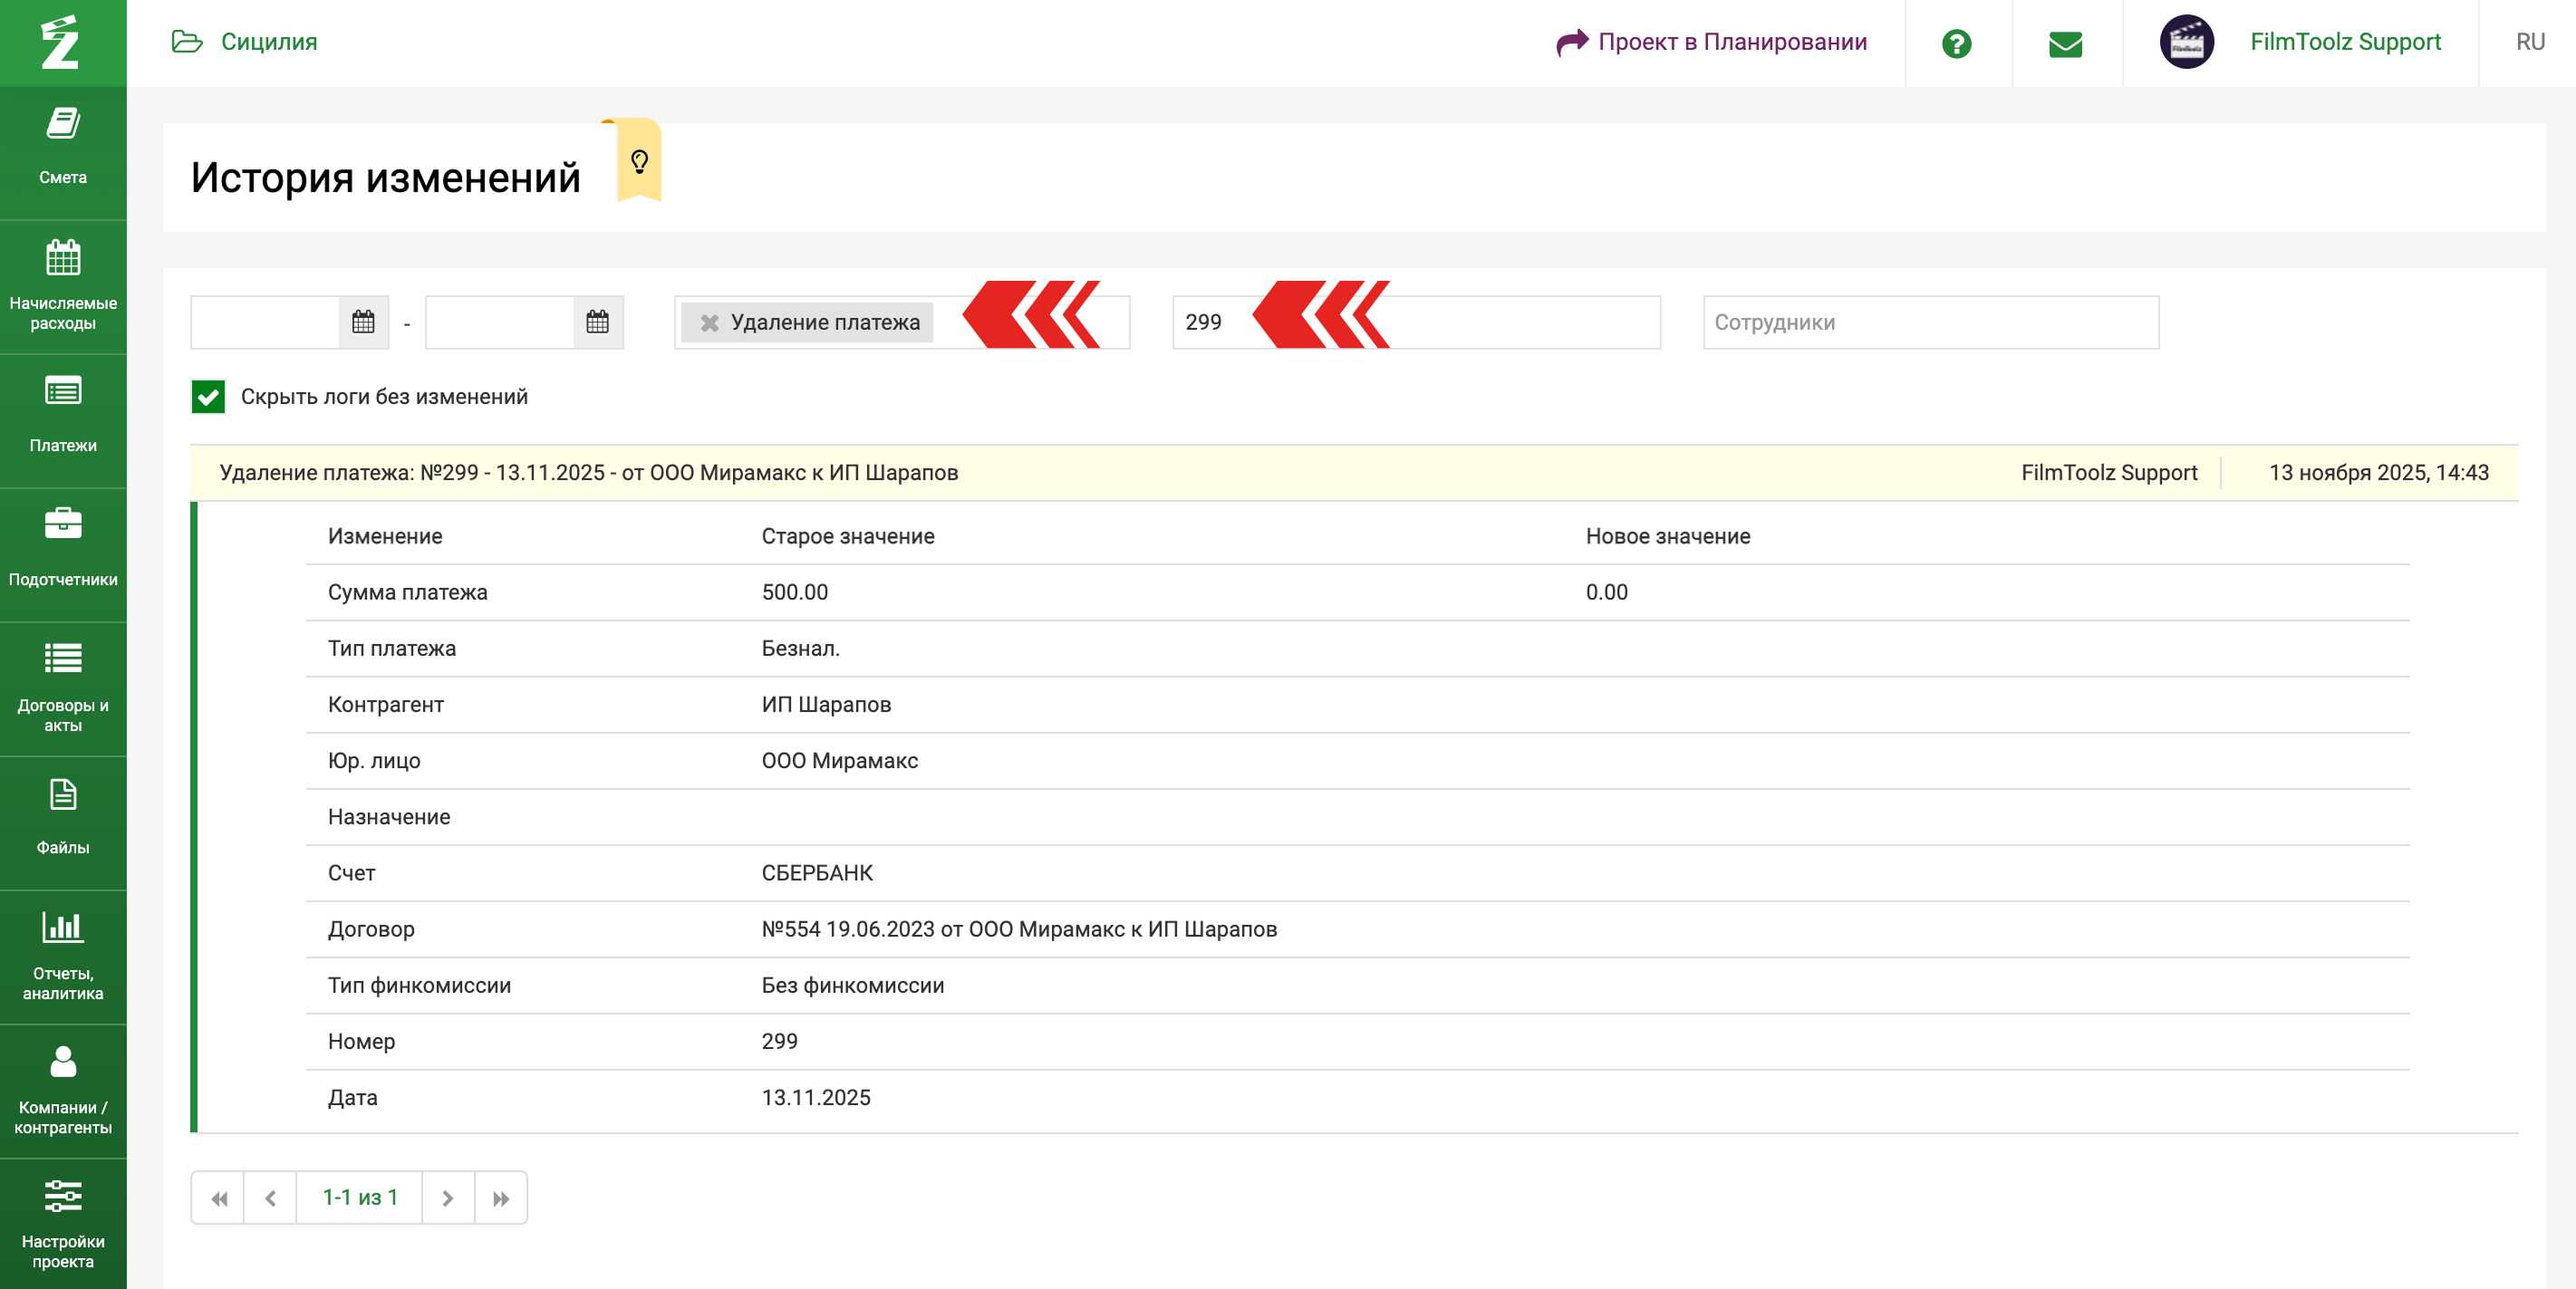Click the payment number 299 search field
Screen dimensions: 2576x1289
(x=1416, y=322)
